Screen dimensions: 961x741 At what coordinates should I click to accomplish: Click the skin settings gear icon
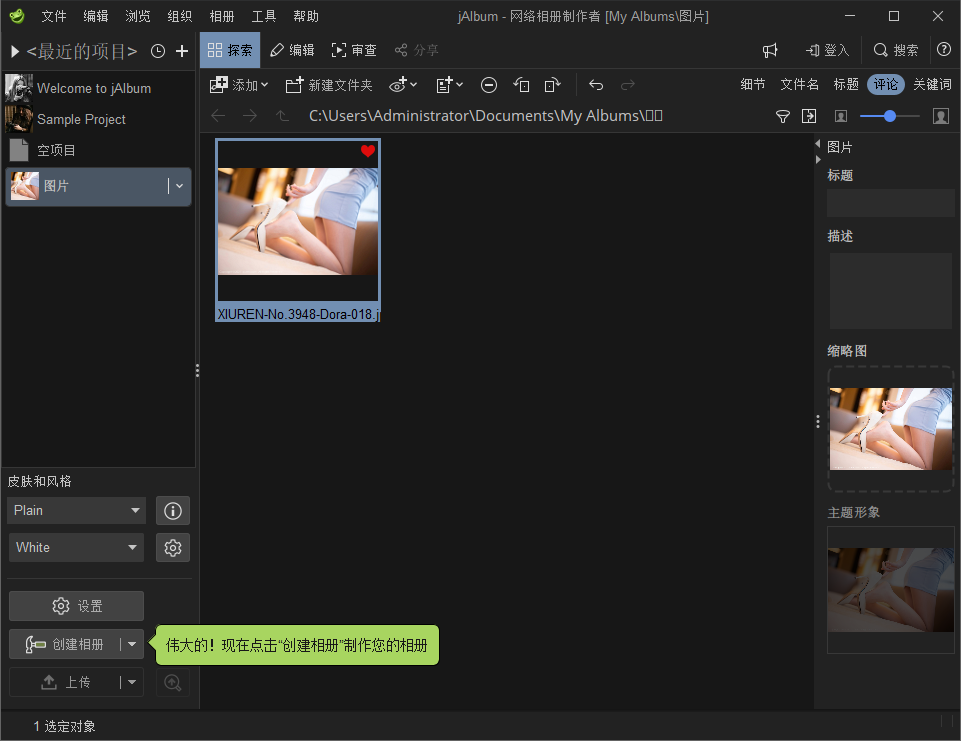pyautogui.click(x=173, y=547)
